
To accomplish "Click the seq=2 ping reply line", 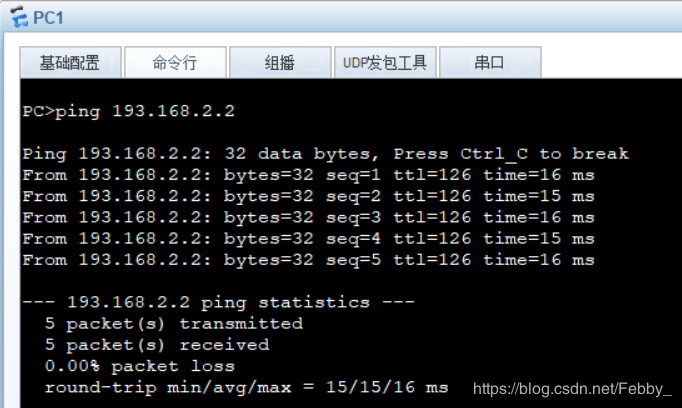I will click(x=308, y=196).
